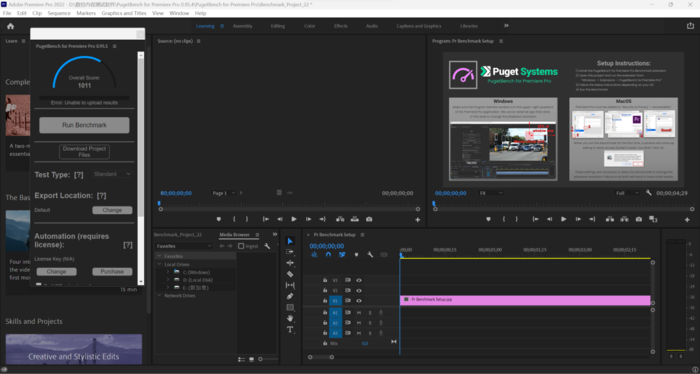
Task: Click Export Frame camera in Program monitor
Action: click(639, 219)
